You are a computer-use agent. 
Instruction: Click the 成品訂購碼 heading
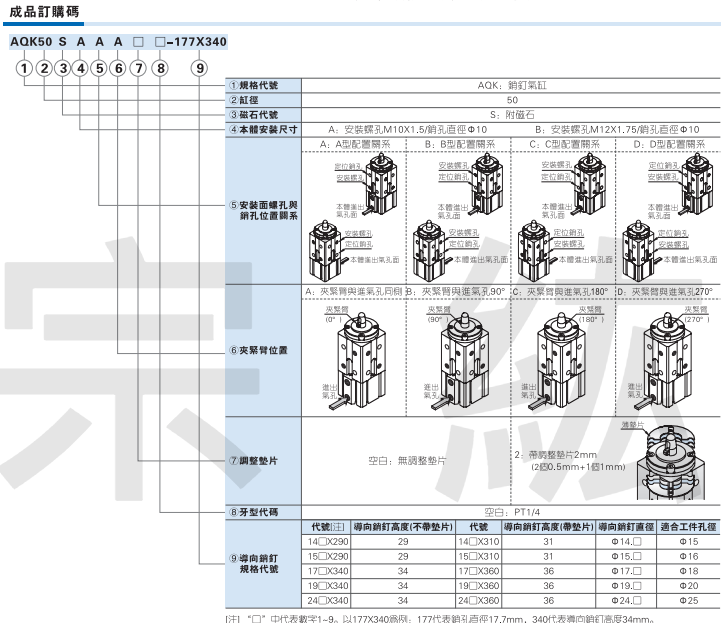coord(45,12)
